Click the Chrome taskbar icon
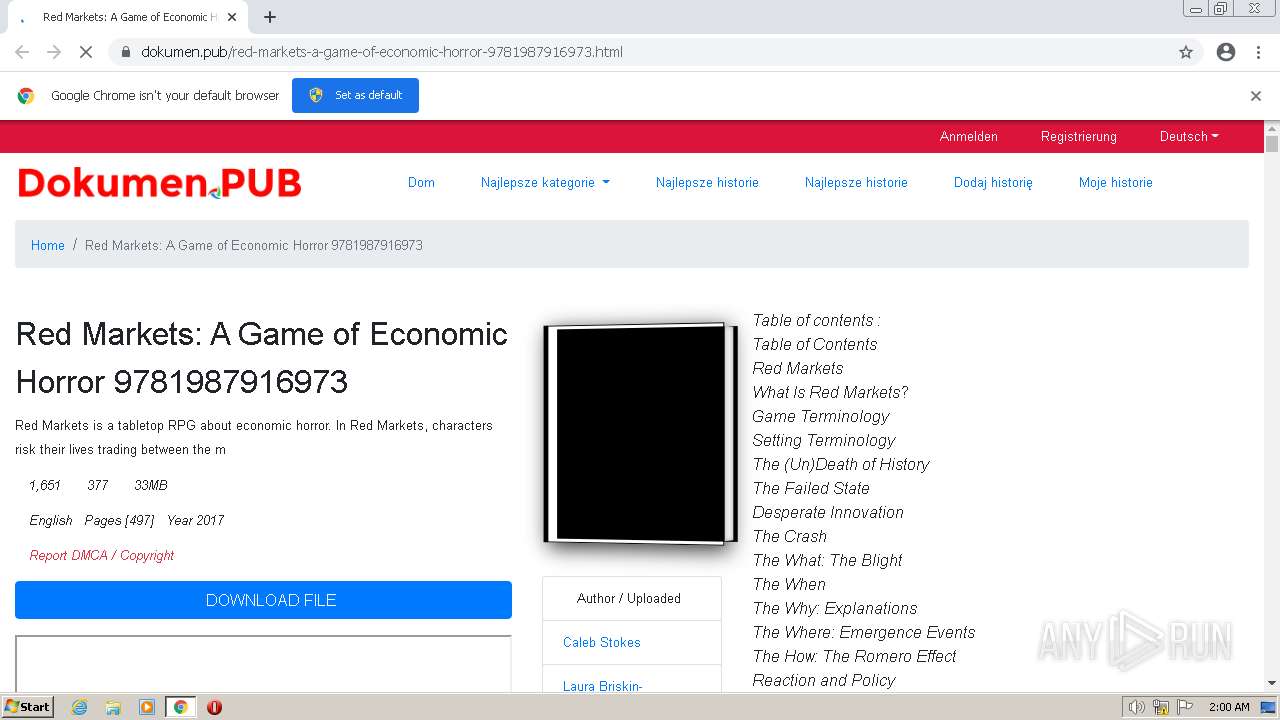The height and width of the screenshot is (720, 1280). 180,707
